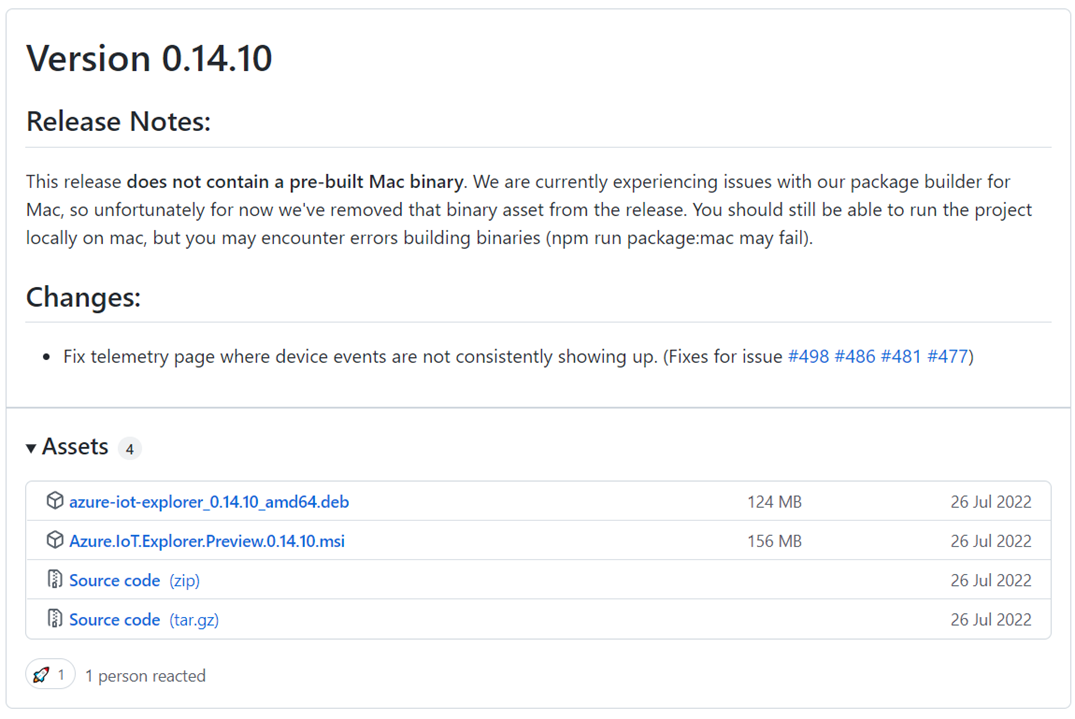Open issue #481 link
The width and height of the screenshot is (1075, 719).
[901, 356]
